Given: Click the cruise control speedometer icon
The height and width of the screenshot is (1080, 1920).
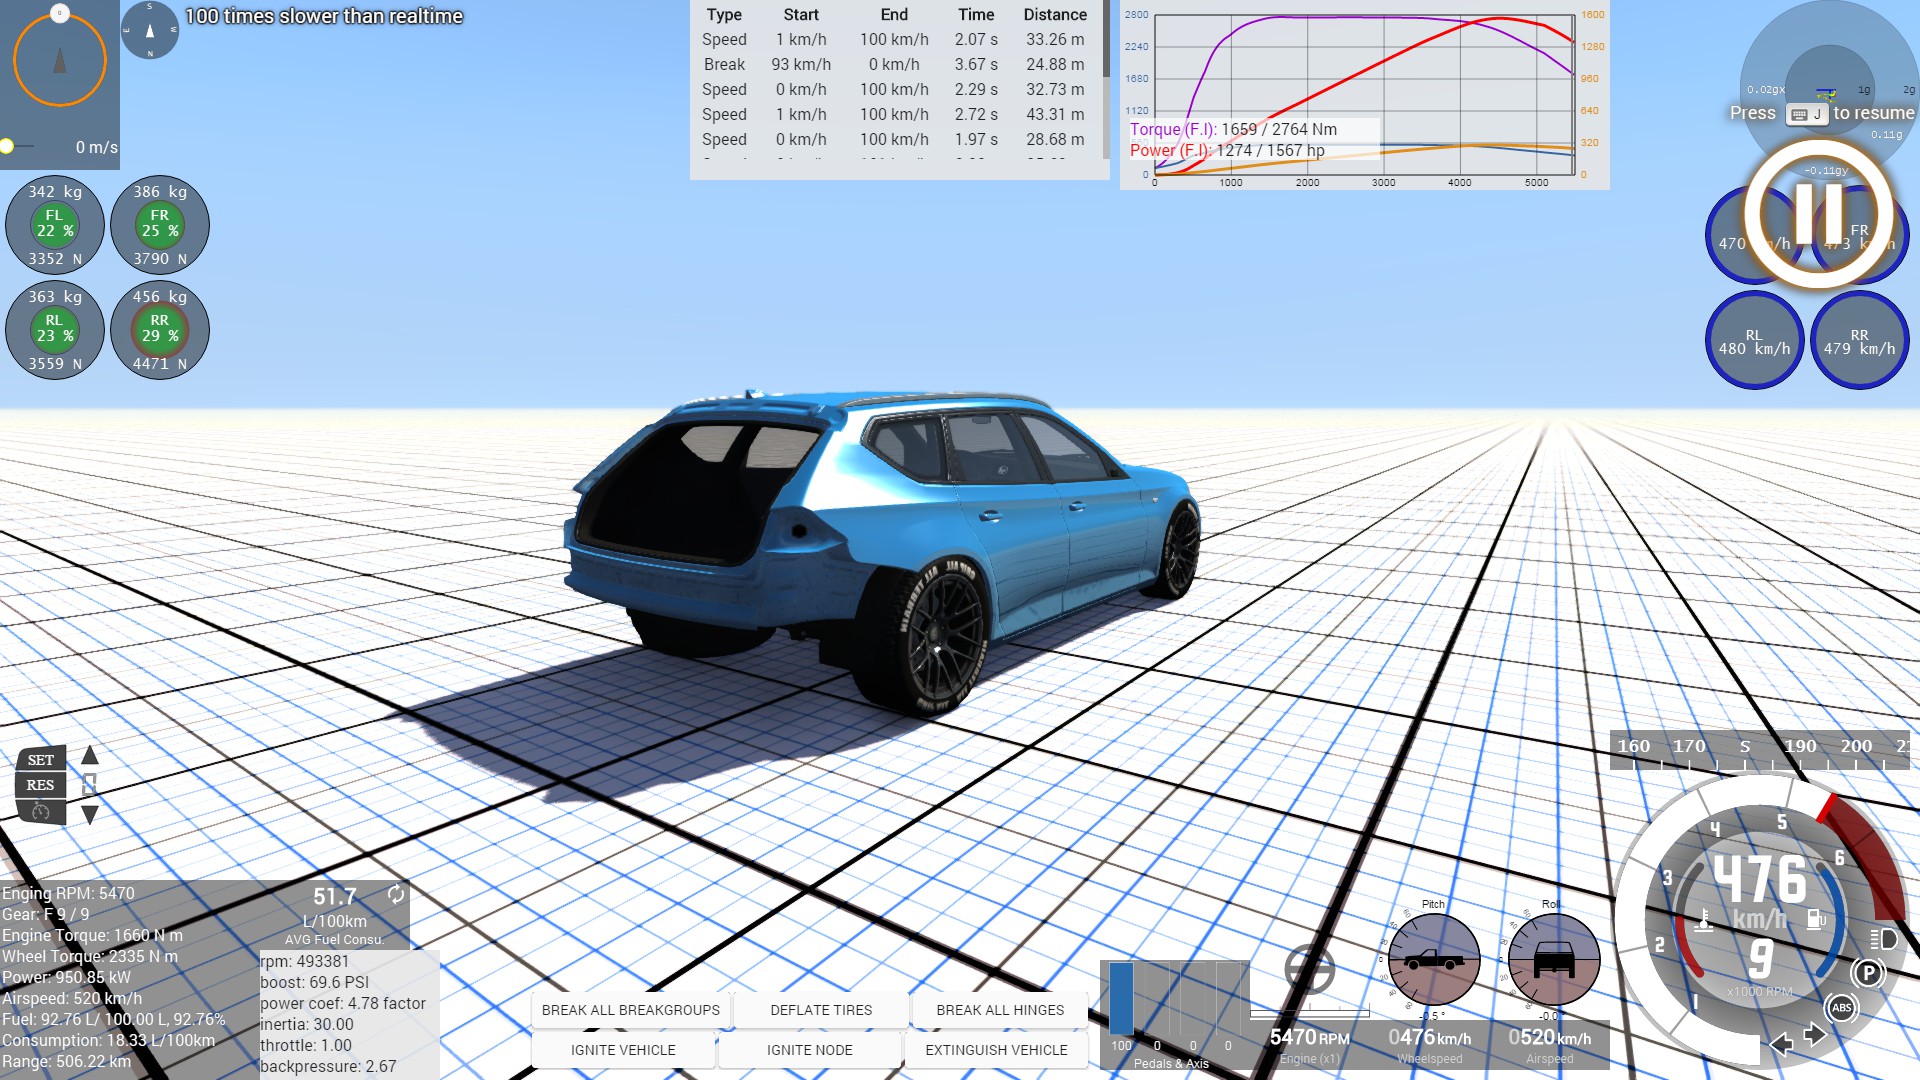Looking at the screenshot, I should pos(41,811).
